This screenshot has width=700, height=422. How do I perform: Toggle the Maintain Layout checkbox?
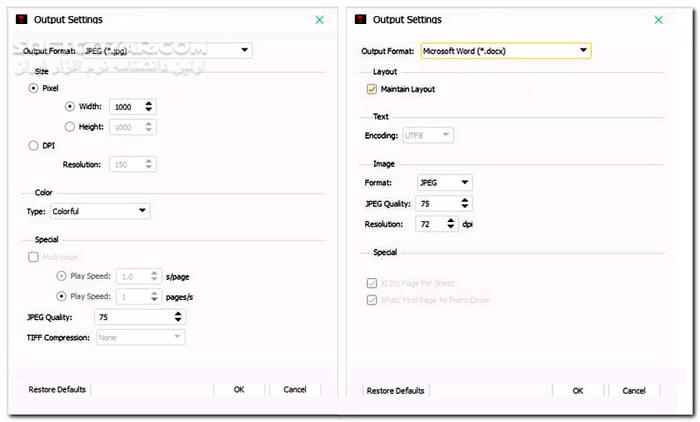tap(371, 89)
